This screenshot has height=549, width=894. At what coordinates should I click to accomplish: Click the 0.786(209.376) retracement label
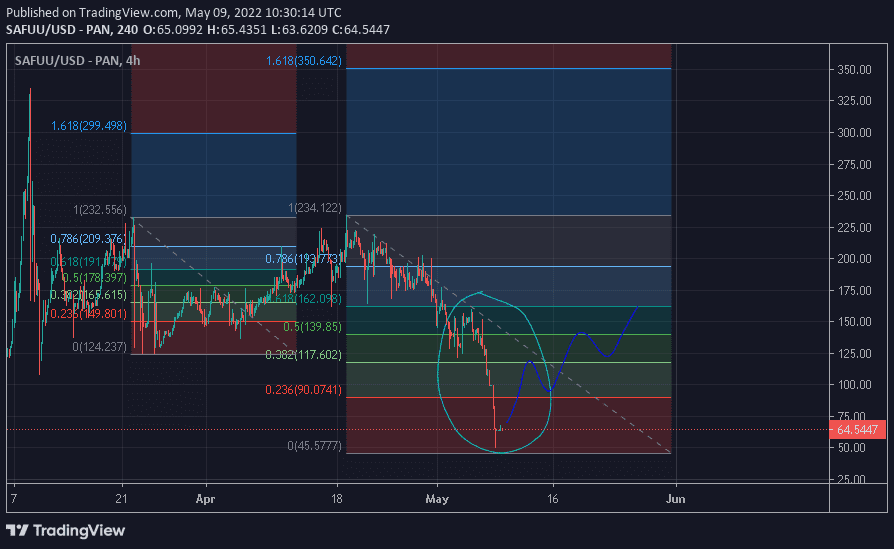(x=89, y=239)
